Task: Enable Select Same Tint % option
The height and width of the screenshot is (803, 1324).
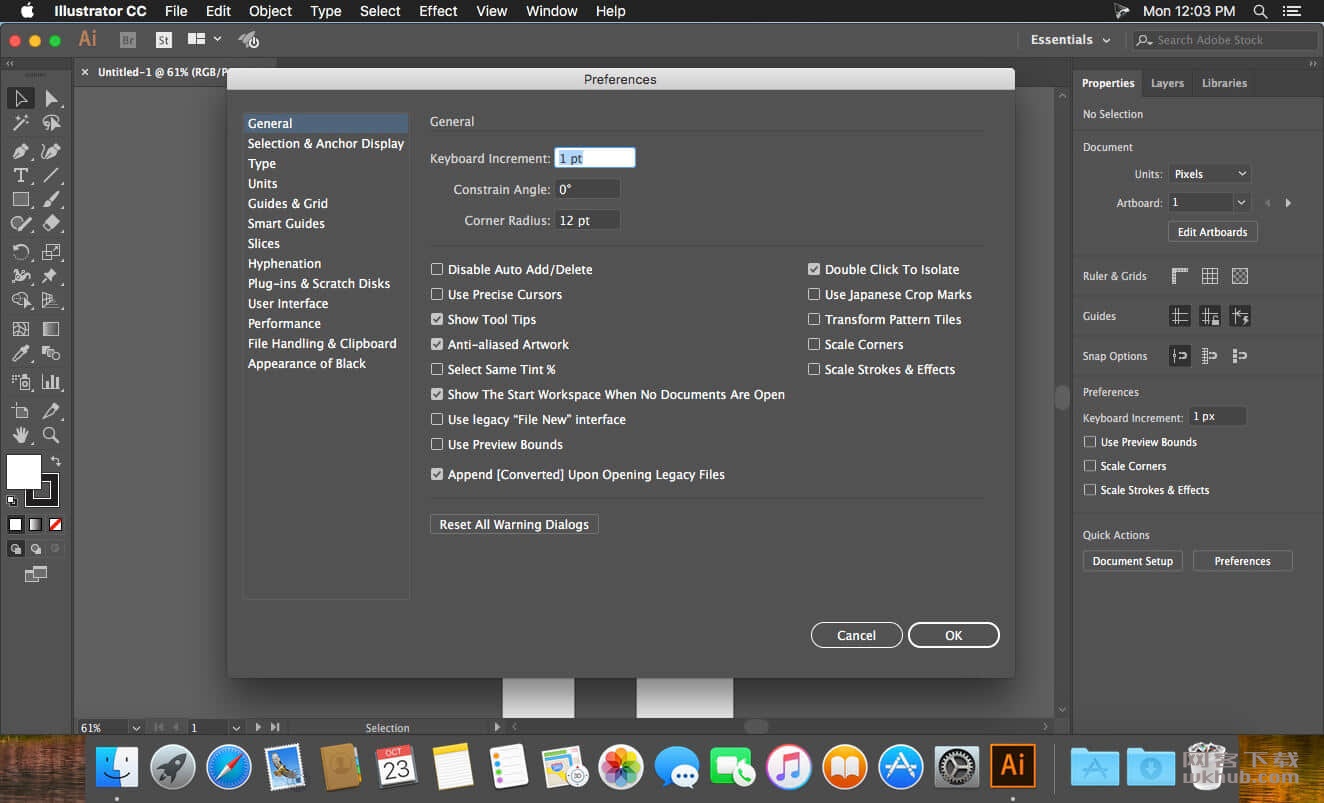Action: point(437,369)
